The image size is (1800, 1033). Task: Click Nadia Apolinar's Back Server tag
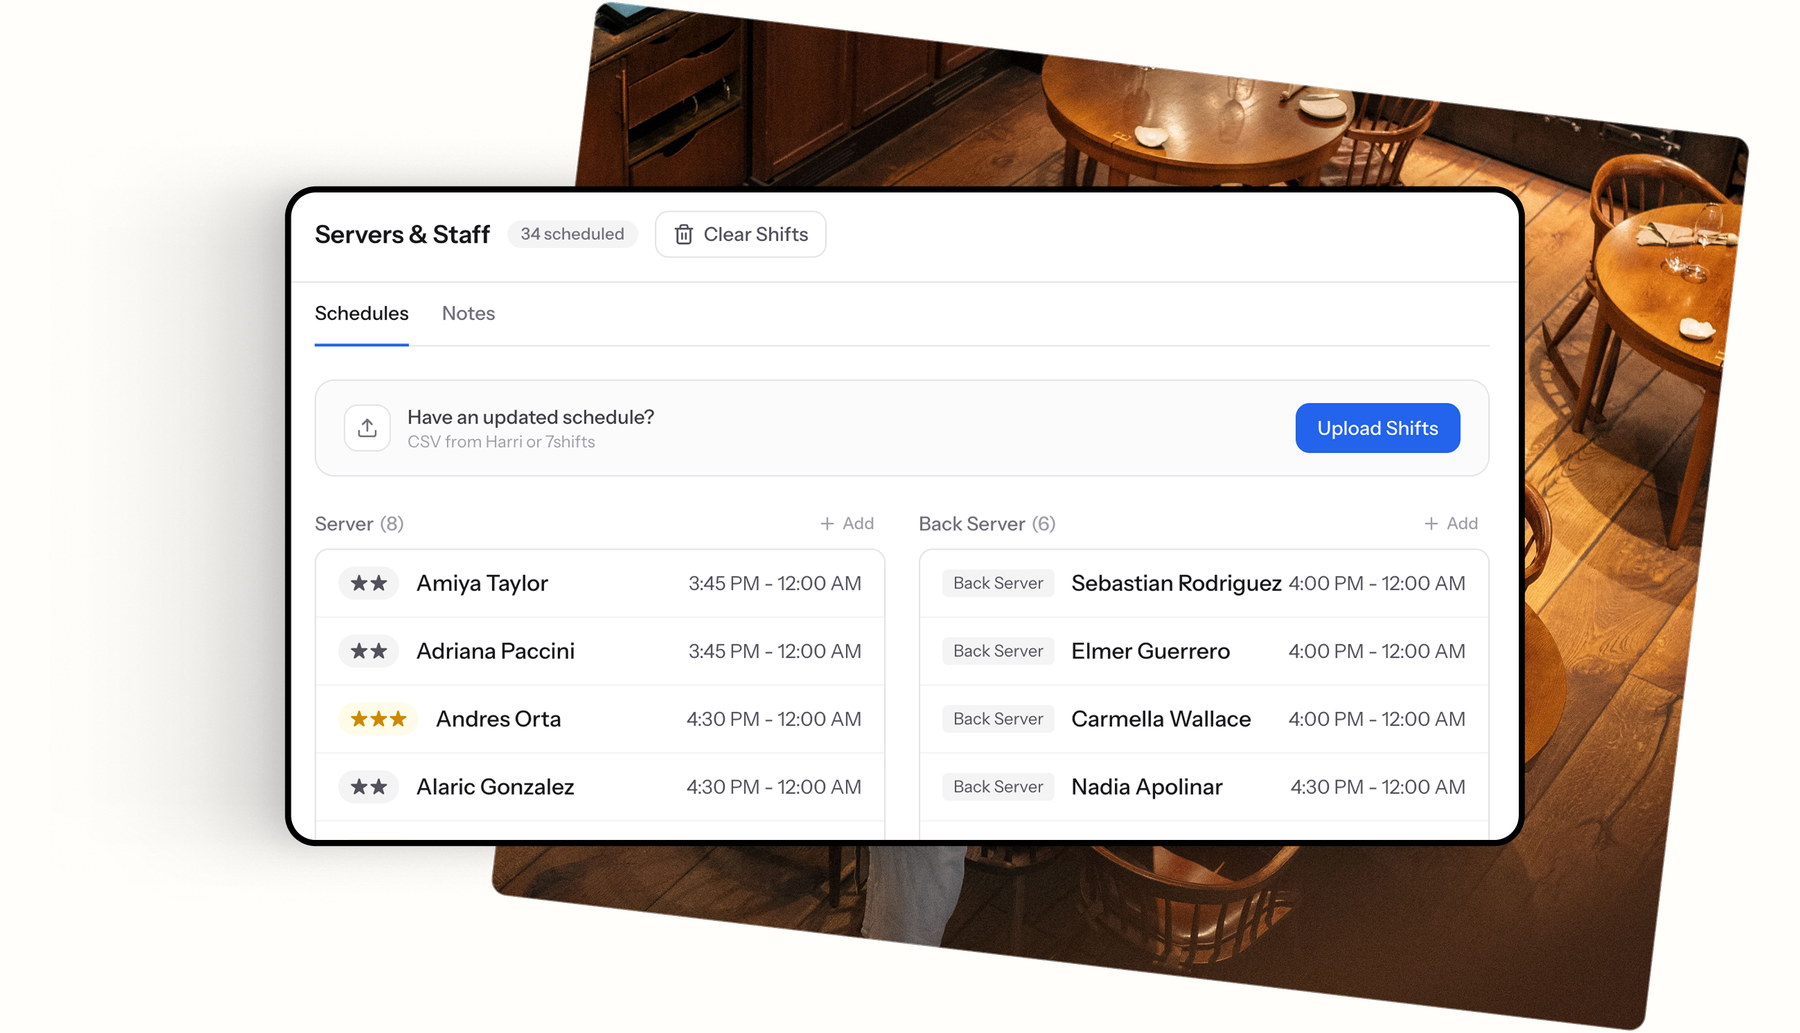(998, 787)
